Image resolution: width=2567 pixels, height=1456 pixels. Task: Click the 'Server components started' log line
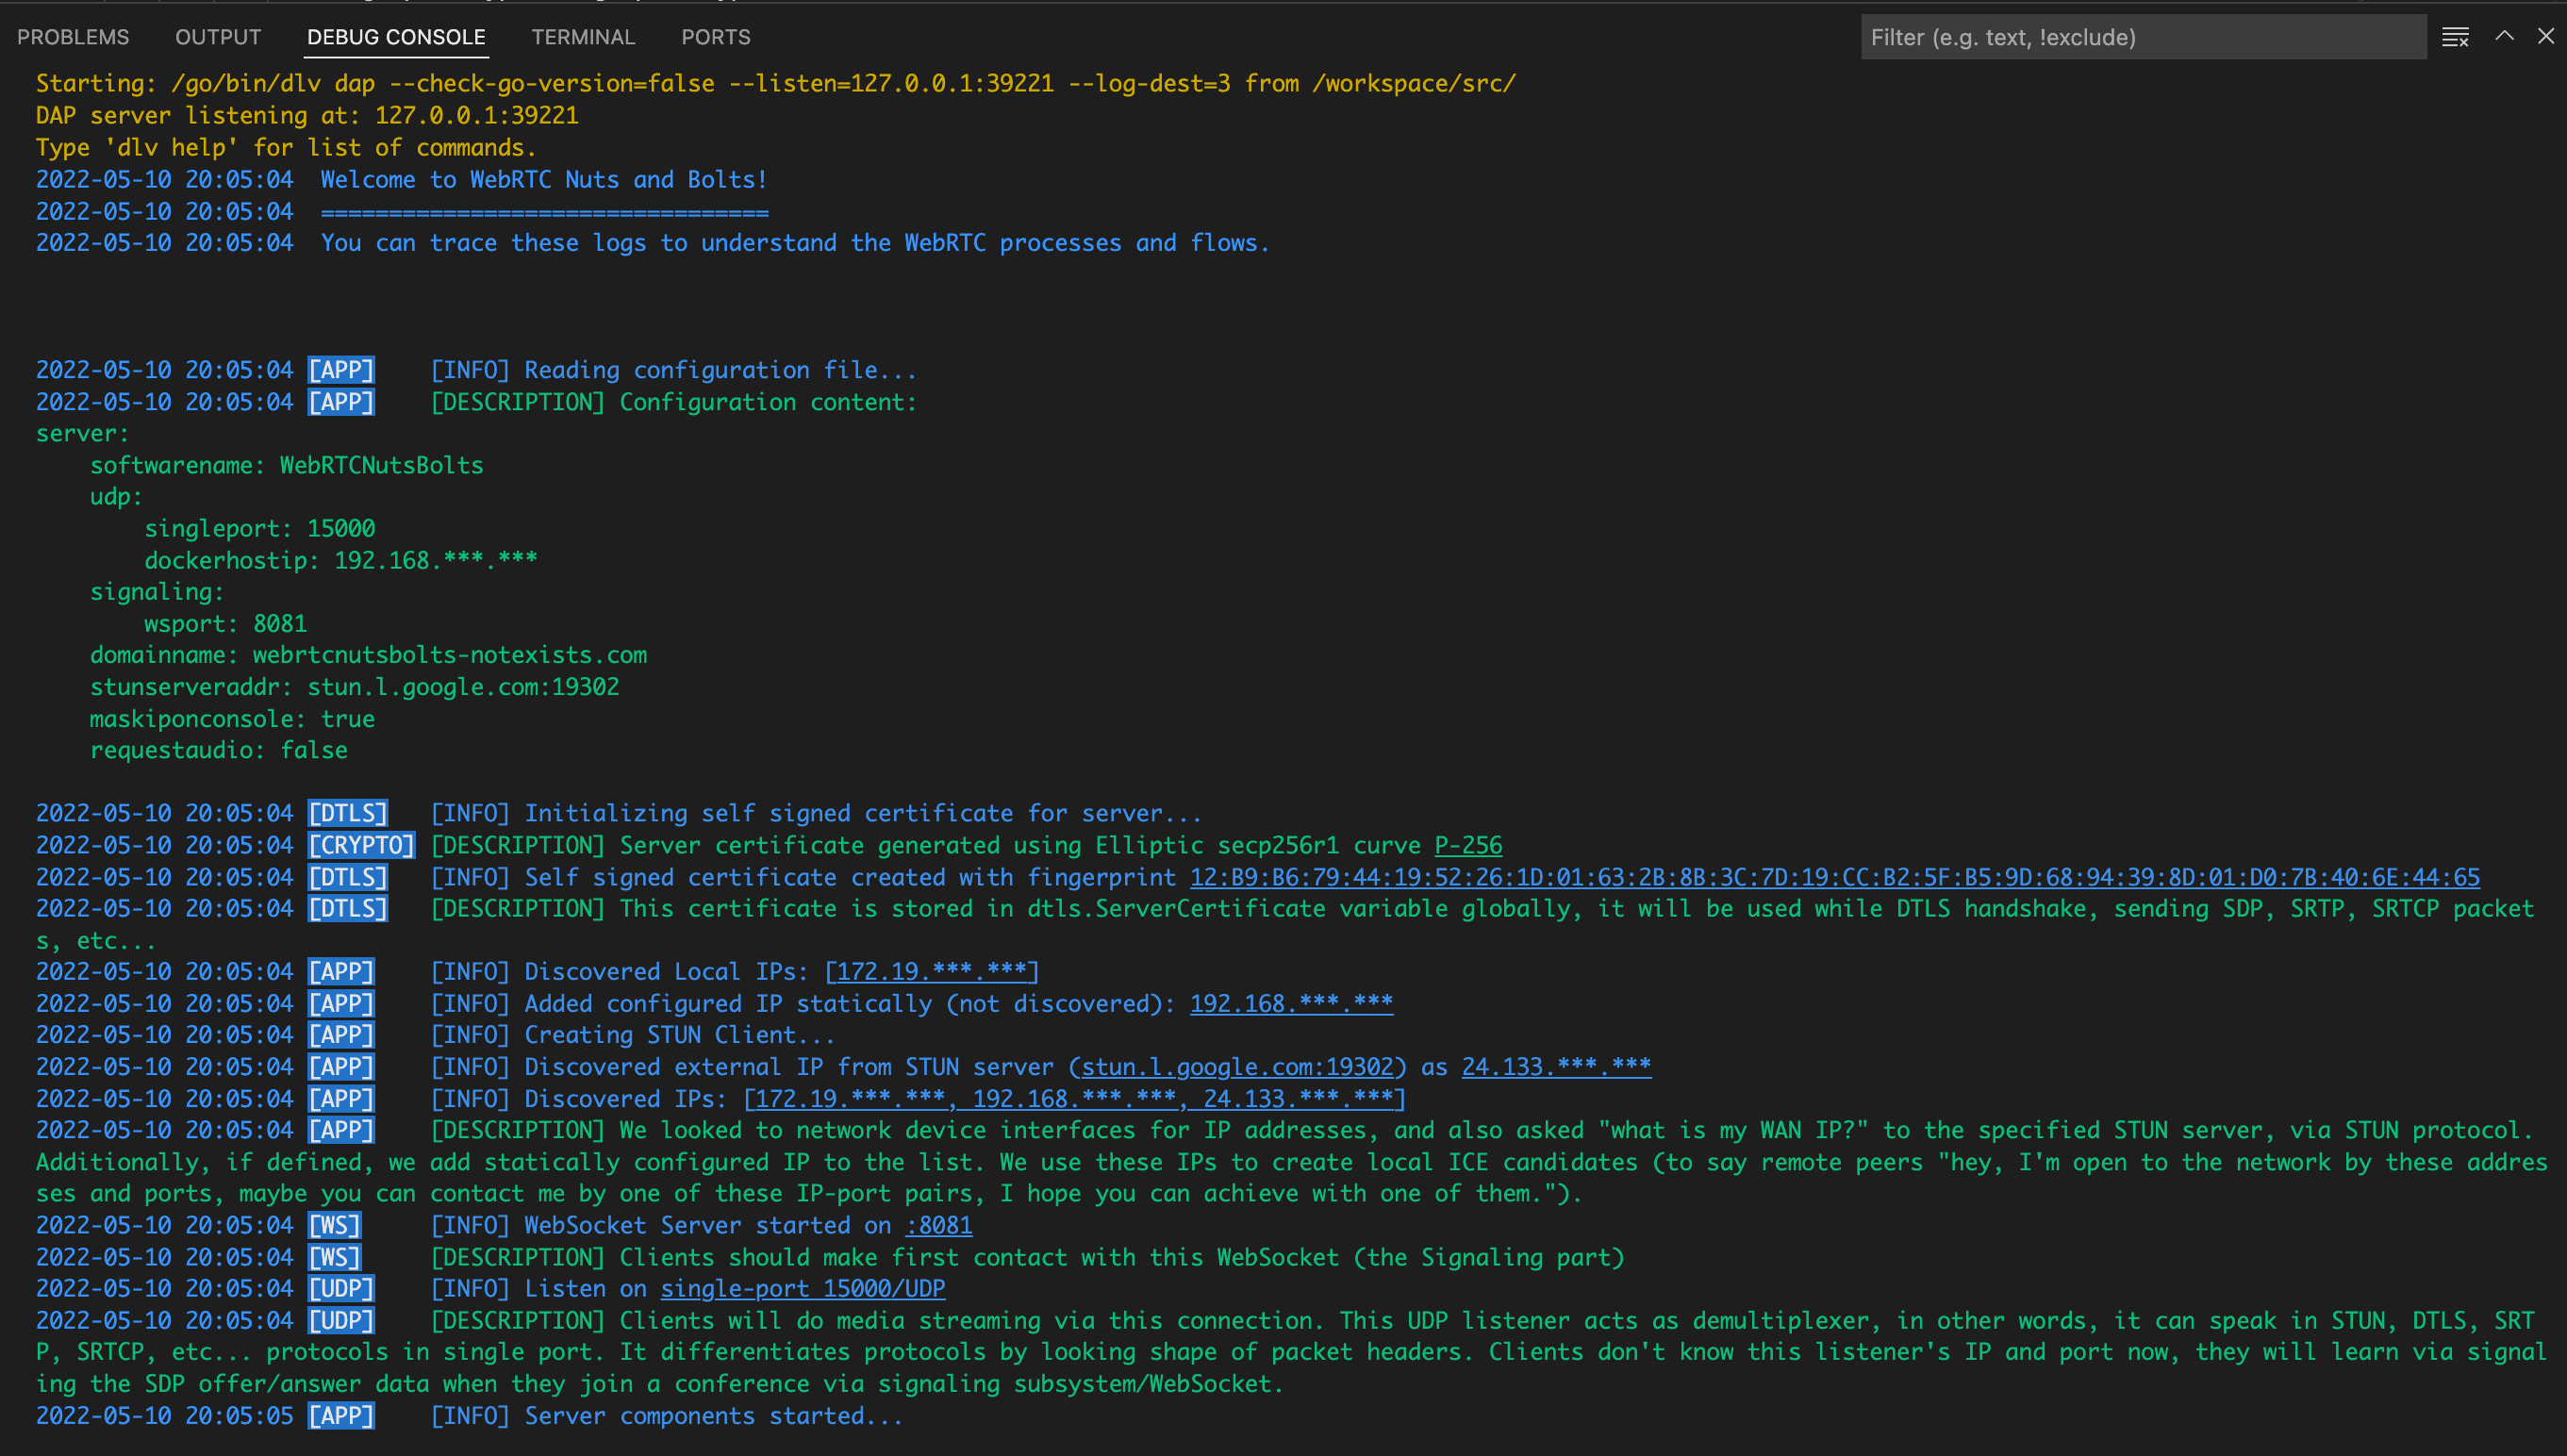click(713, 1415)
